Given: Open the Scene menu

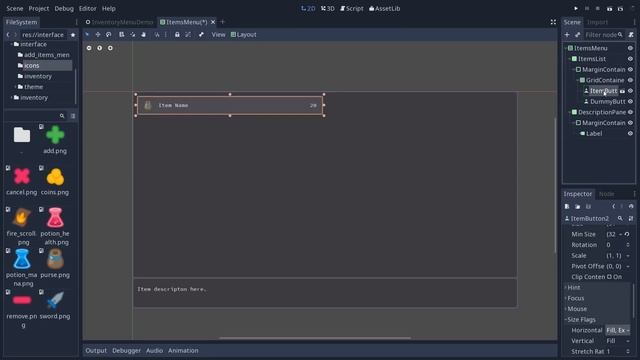Looking at the screenshot, I should tap(15, 9).
